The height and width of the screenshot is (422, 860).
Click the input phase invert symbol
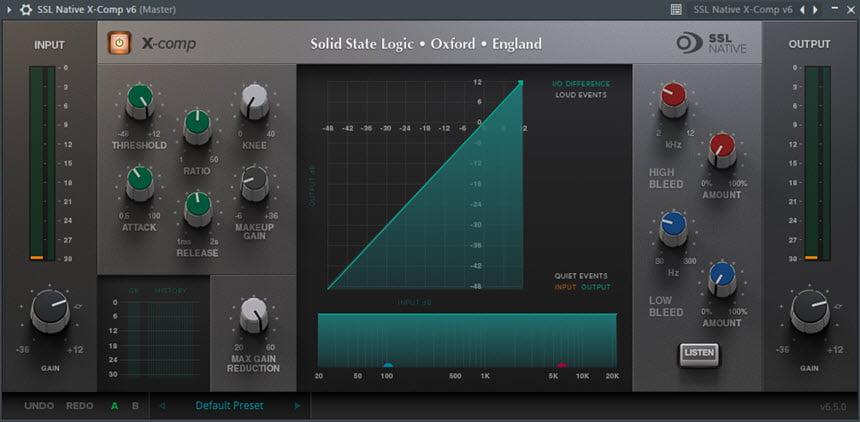78,306
